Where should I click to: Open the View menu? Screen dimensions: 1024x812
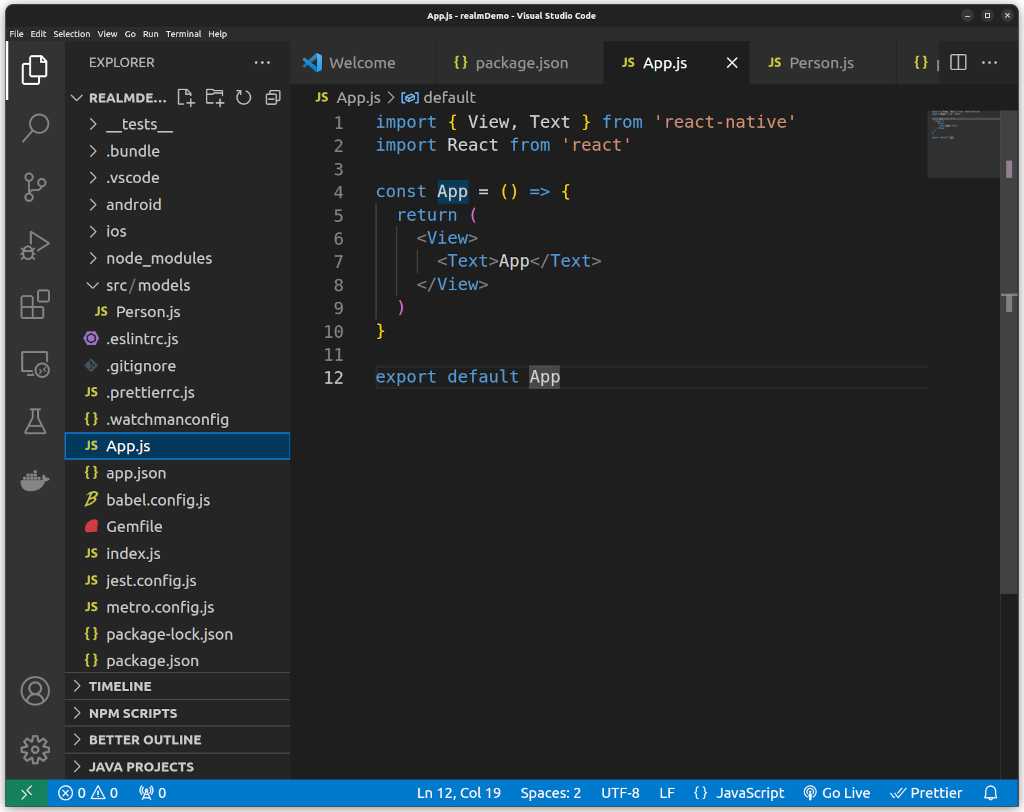point(107,34)
